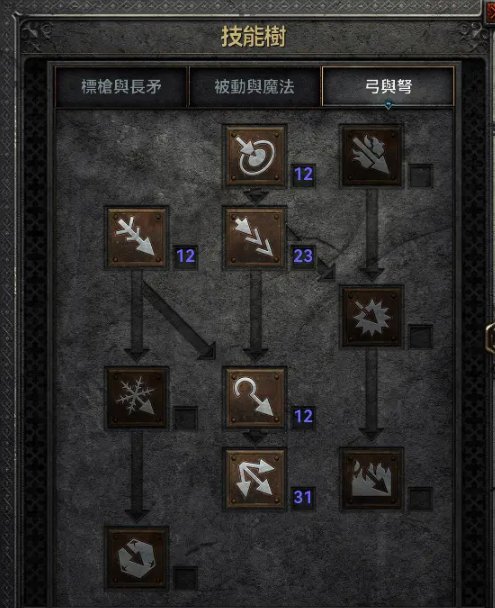Viewport: 495px width, 608px height.
Task: Click the level 31 counter beside Strafe
Action: [303, 497]
